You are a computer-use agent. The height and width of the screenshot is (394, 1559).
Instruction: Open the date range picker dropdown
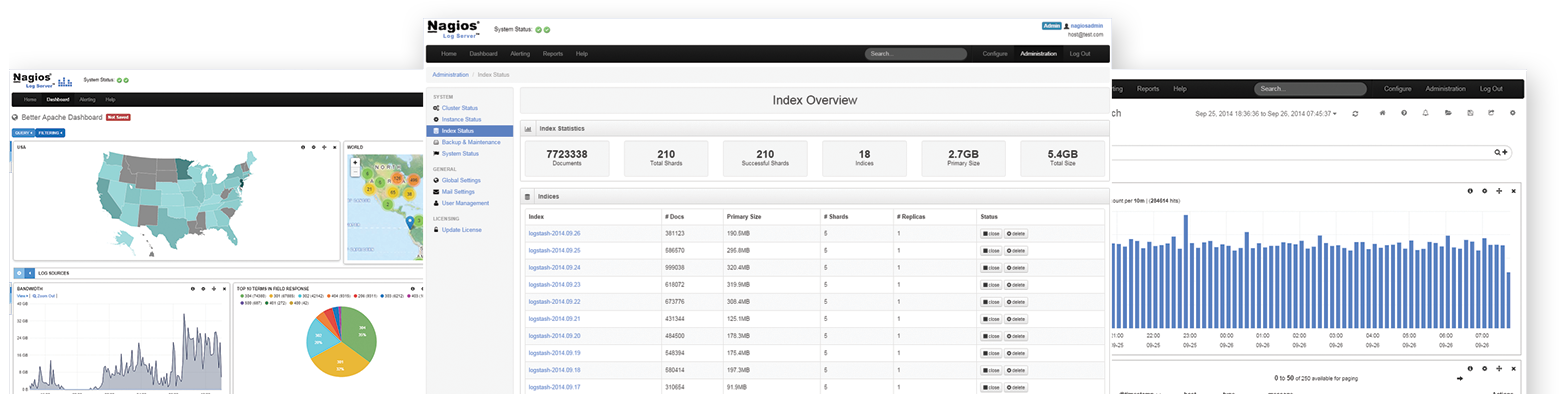point(1266,114)
